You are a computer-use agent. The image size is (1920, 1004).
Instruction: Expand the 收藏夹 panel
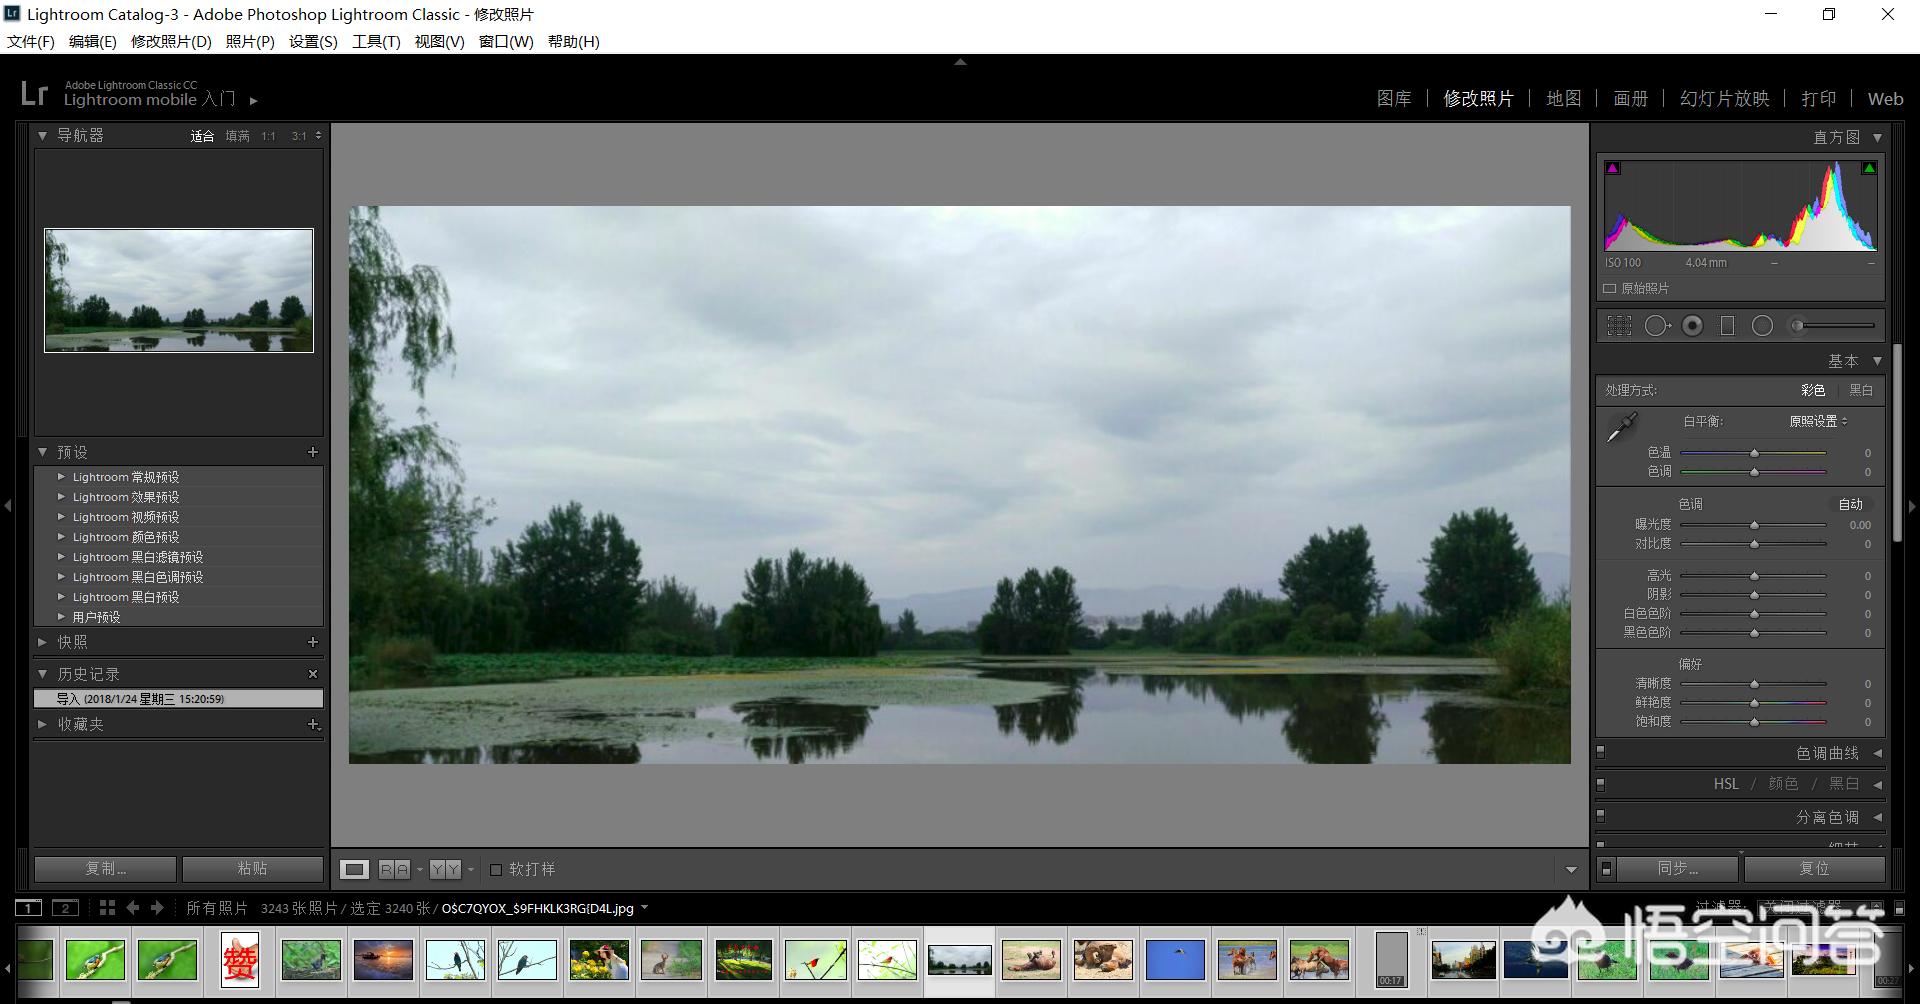tap(42, 724)
